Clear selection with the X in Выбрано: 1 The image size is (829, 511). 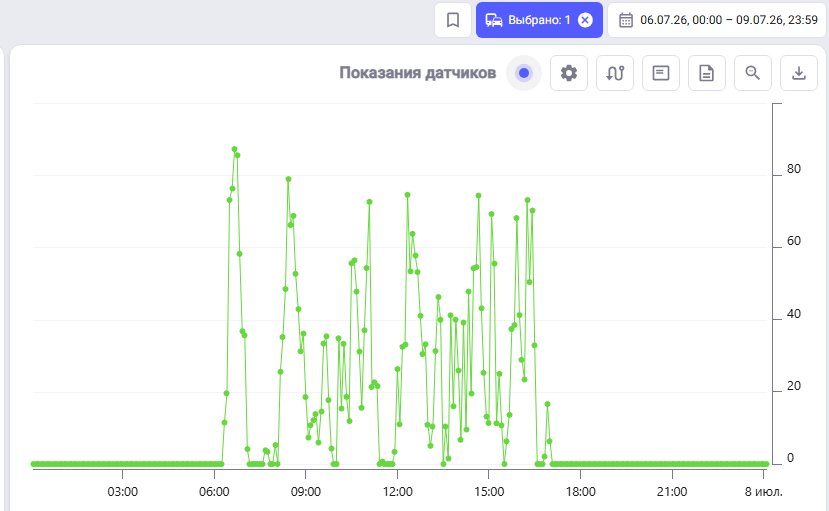coord(585,20)
